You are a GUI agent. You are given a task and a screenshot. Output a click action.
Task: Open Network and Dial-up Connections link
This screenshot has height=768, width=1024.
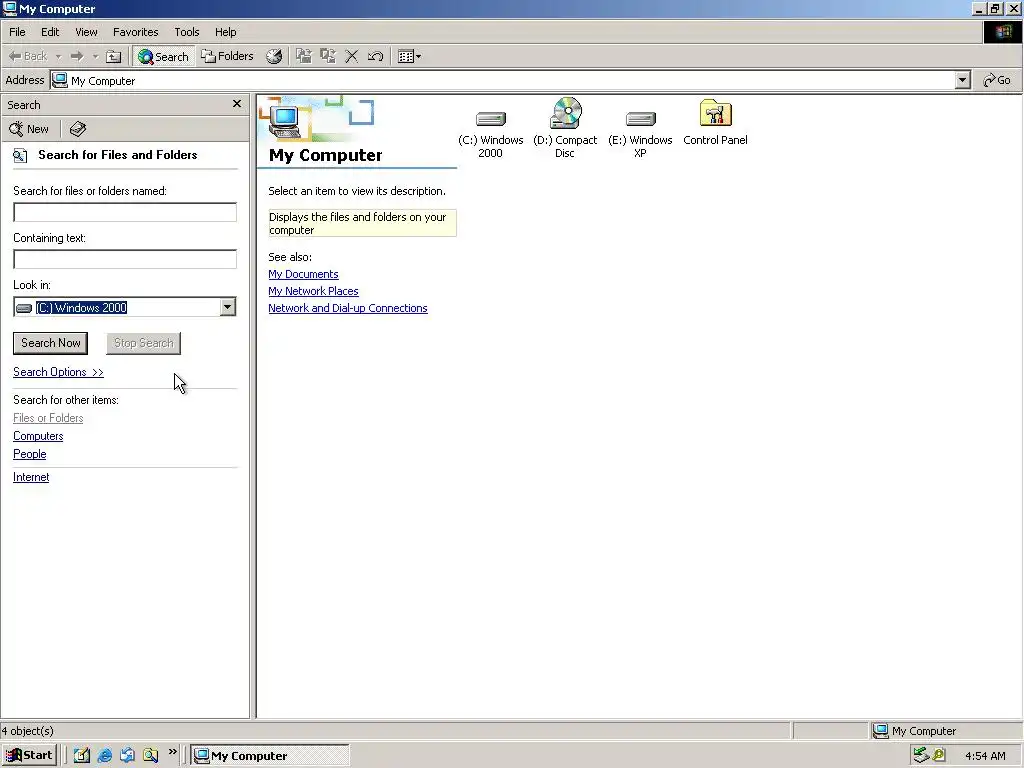347,308
